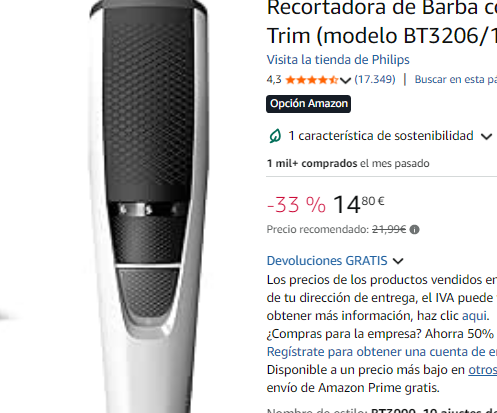
Task: Click the crossed-out 21,99€ recommended price
Action: click(389, 229)
